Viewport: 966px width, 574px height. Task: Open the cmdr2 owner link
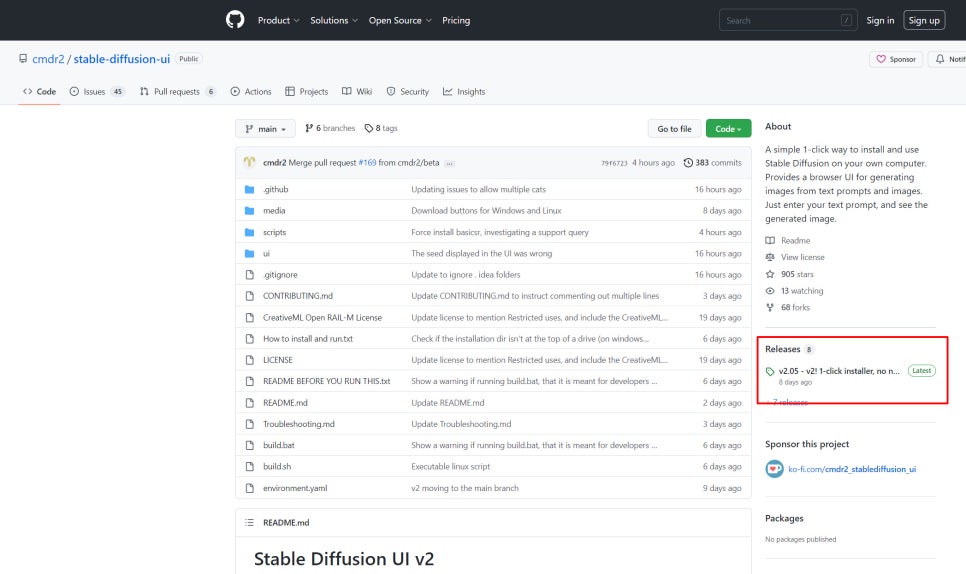48,59
